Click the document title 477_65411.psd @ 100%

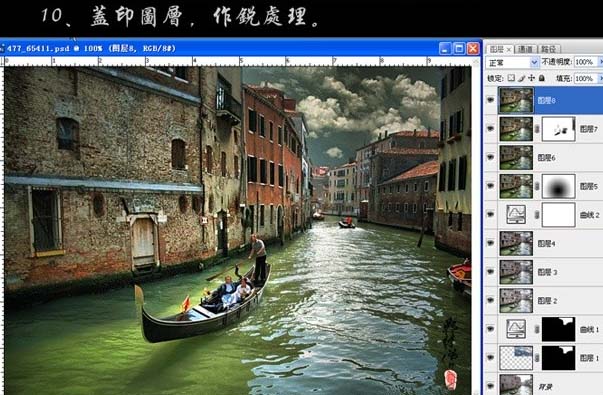point(55,48)
